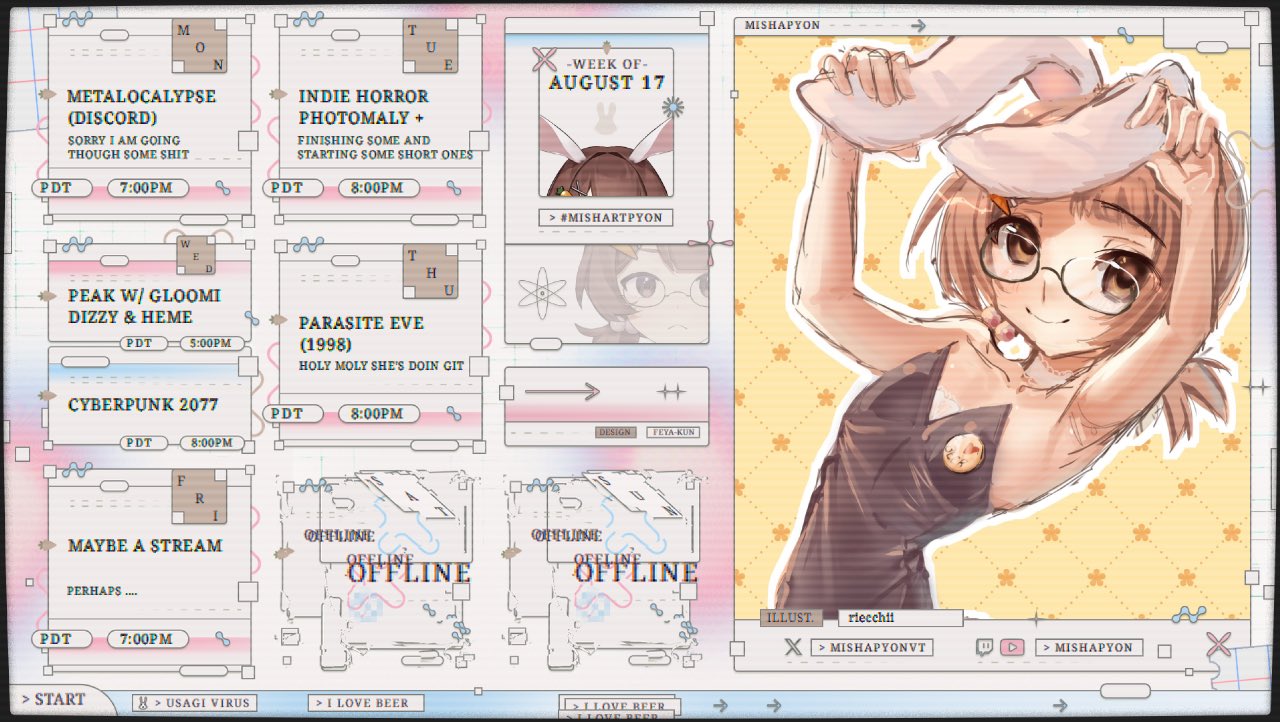
Task: Click the X (Twitter) logo icon
Action: [x=793, y=647]
